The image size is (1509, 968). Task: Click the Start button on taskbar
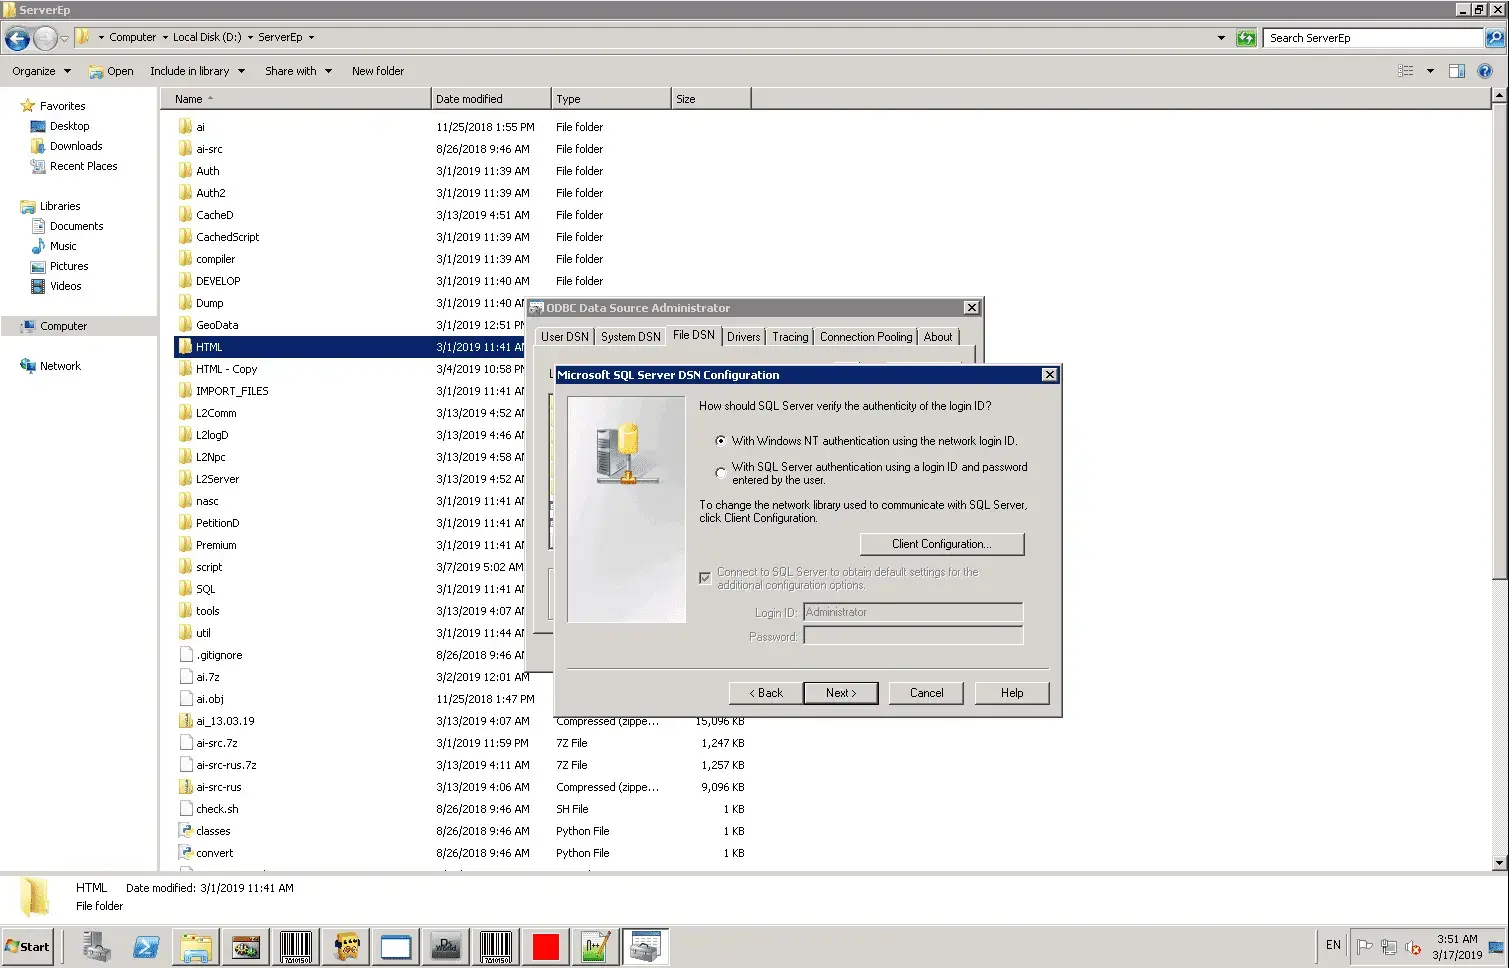[x=28, y=946]
